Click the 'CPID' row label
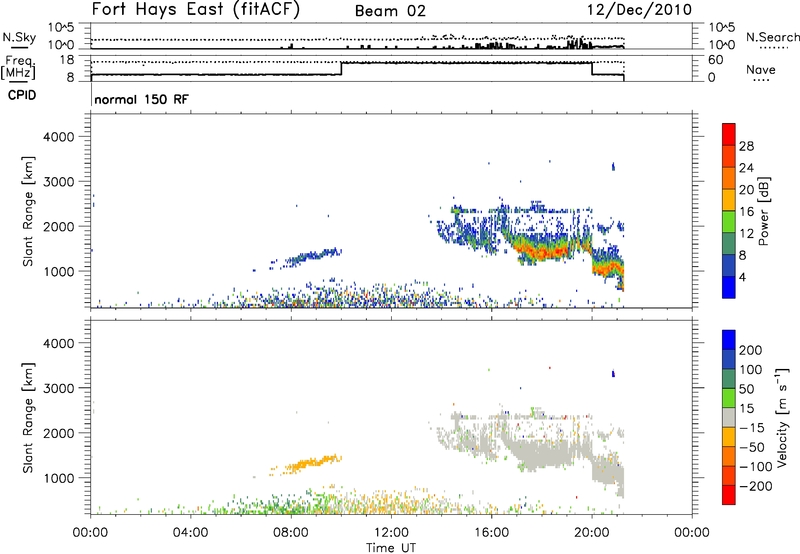This screenshot has width=800, height=554. click(x=22, y=95)
